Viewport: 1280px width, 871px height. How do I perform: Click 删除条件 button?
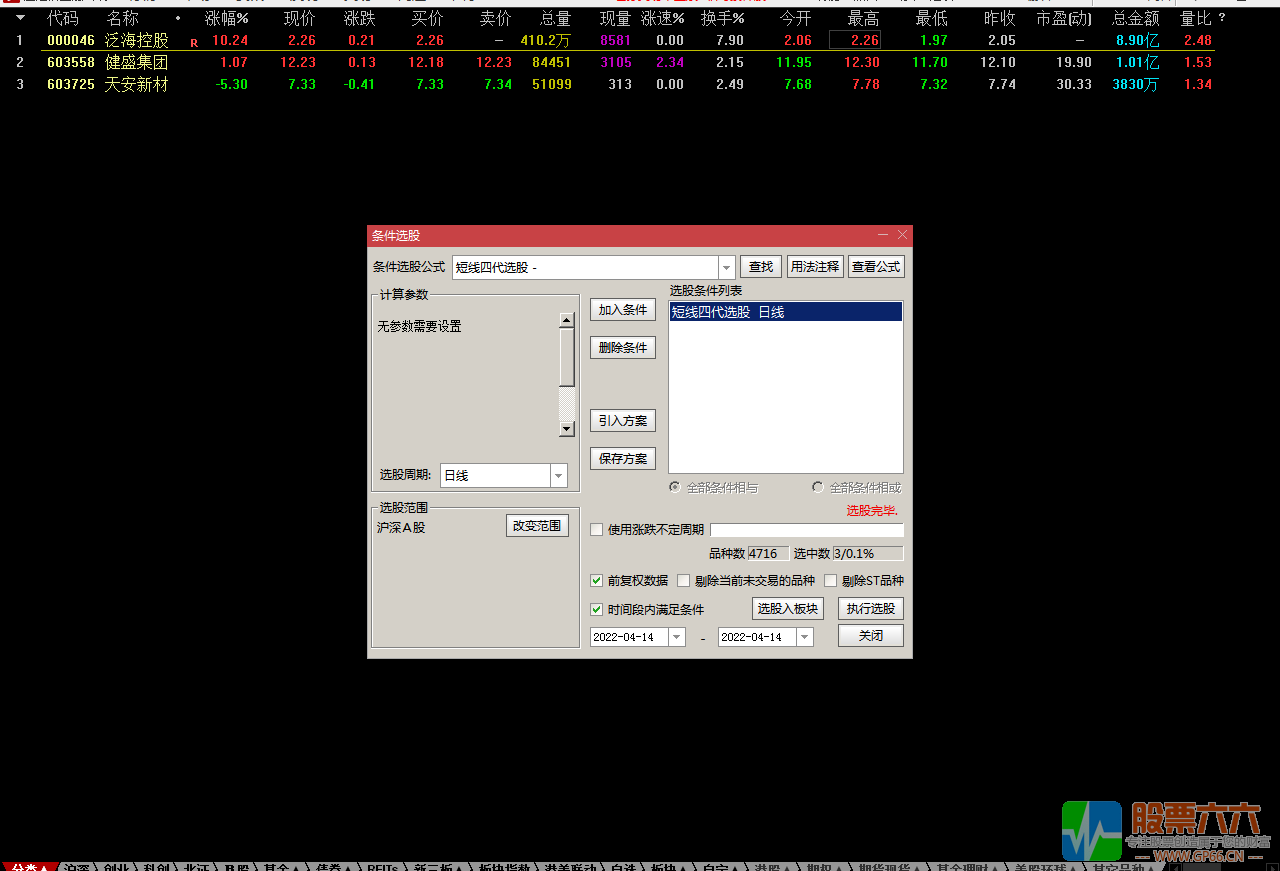pyautogui.click(x=623, y=348)
